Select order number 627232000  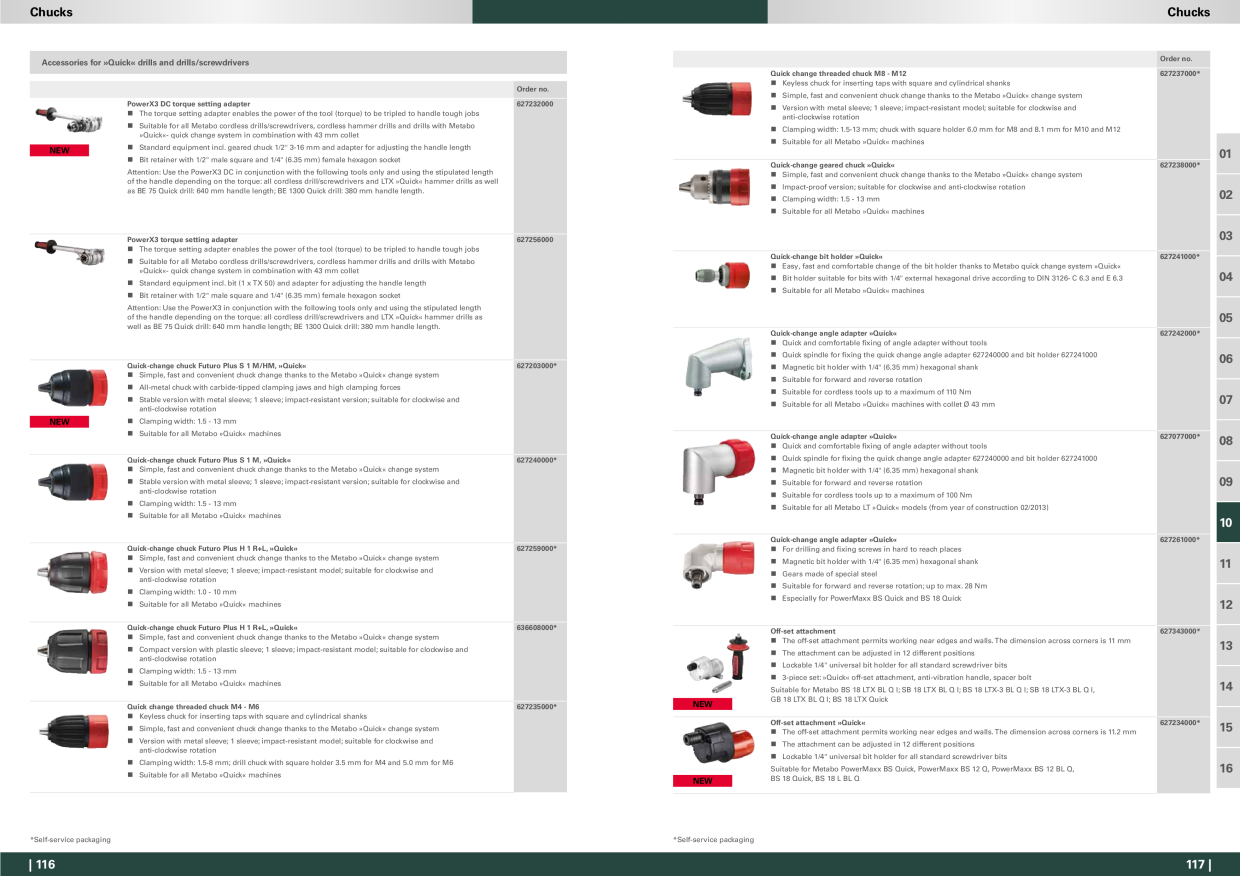click(535, 103)
